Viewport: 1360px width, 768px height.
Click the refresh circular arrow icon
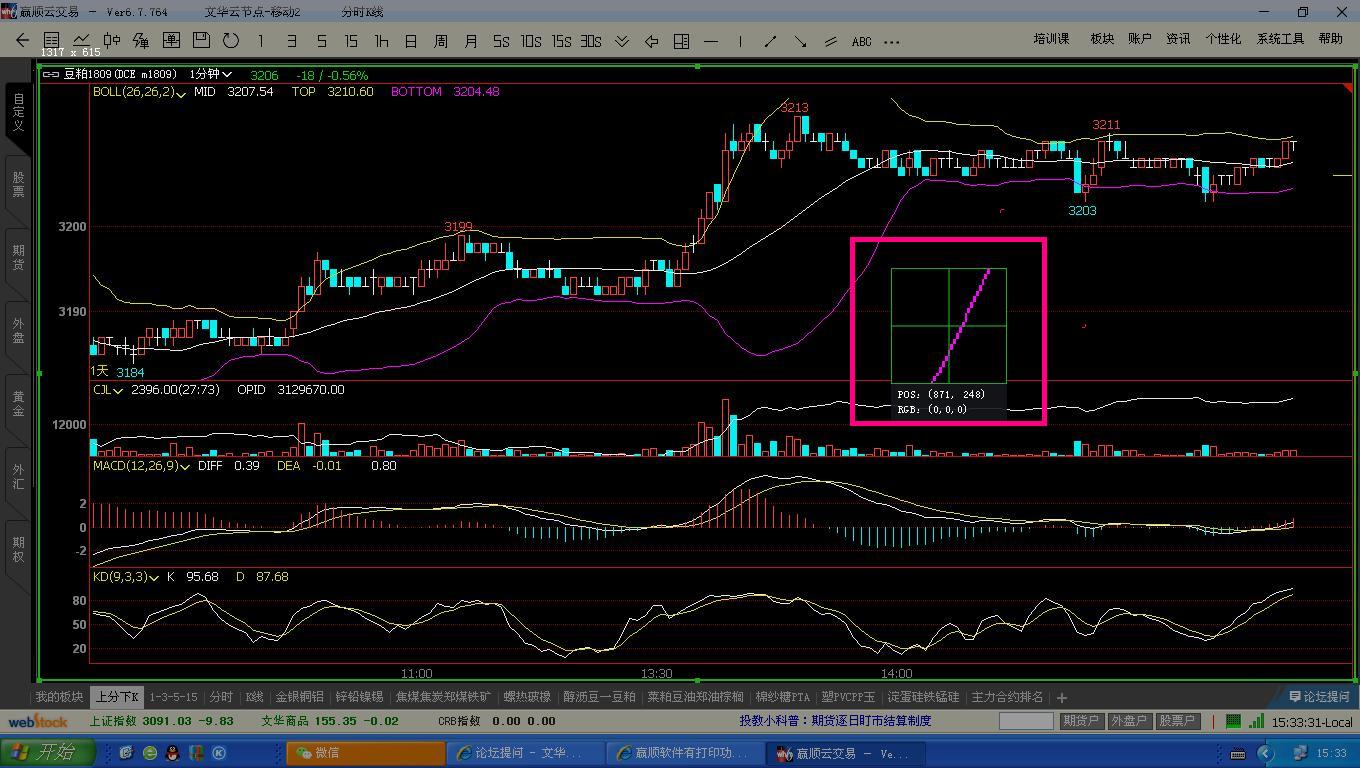click(231, 41)
